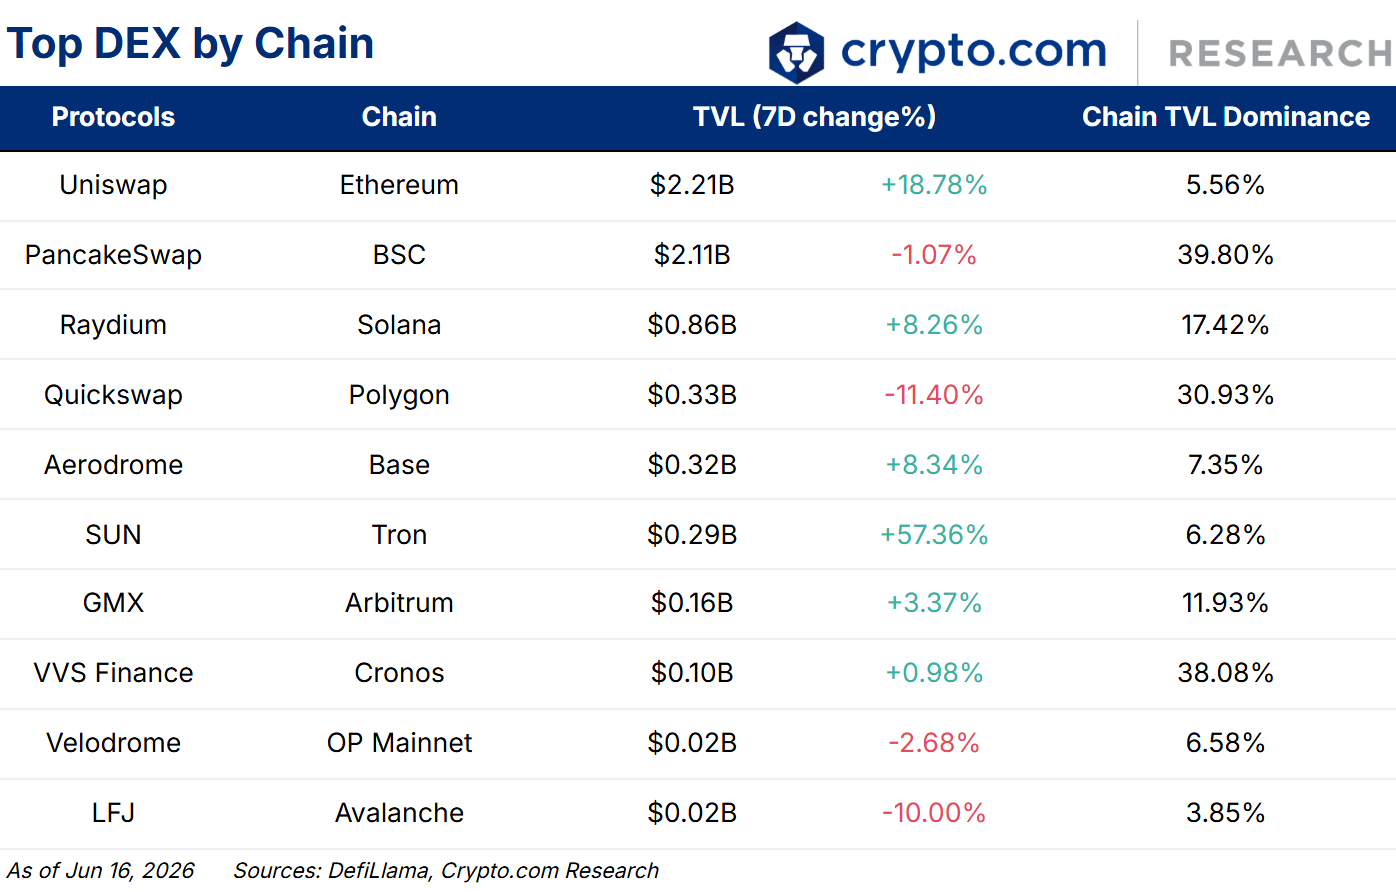Click Quickswap's -11.40% change value
The height and width of the screenshot is (892, 1396).
pos(934,395)
